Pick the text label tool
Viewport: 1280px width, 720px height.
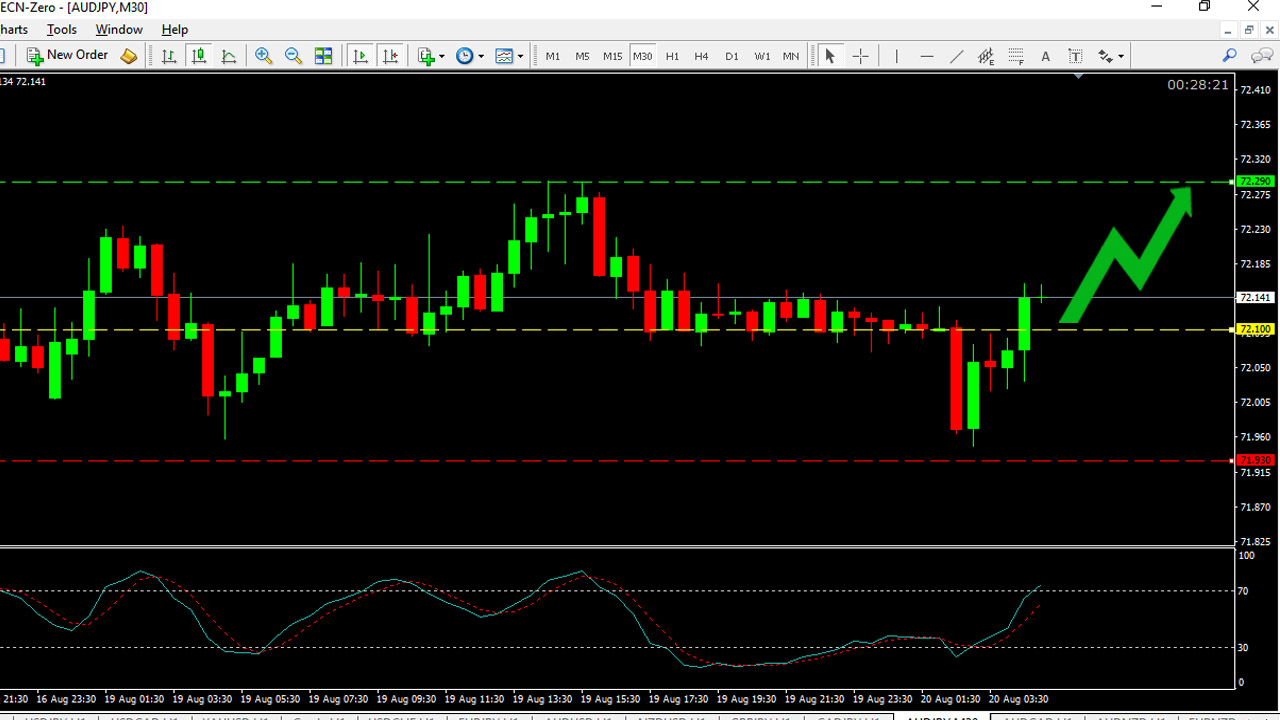pos(1076,56)
